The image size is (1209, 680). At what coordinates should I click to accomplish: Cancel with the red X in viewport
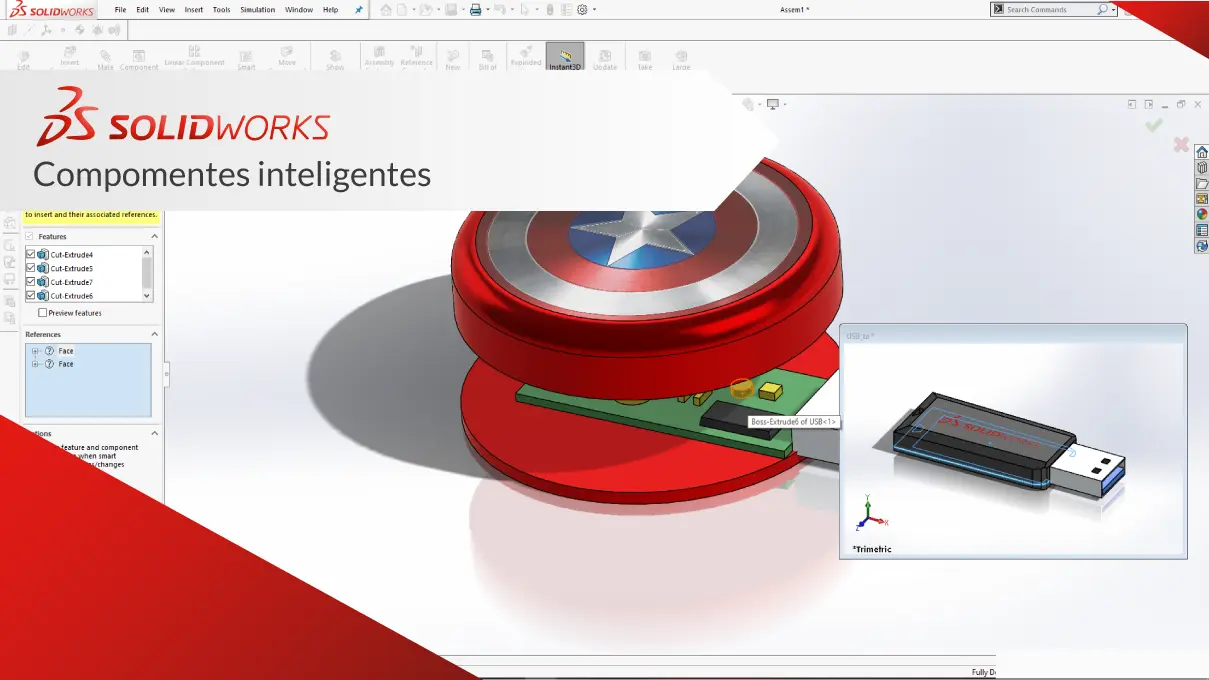point(1181,145)
